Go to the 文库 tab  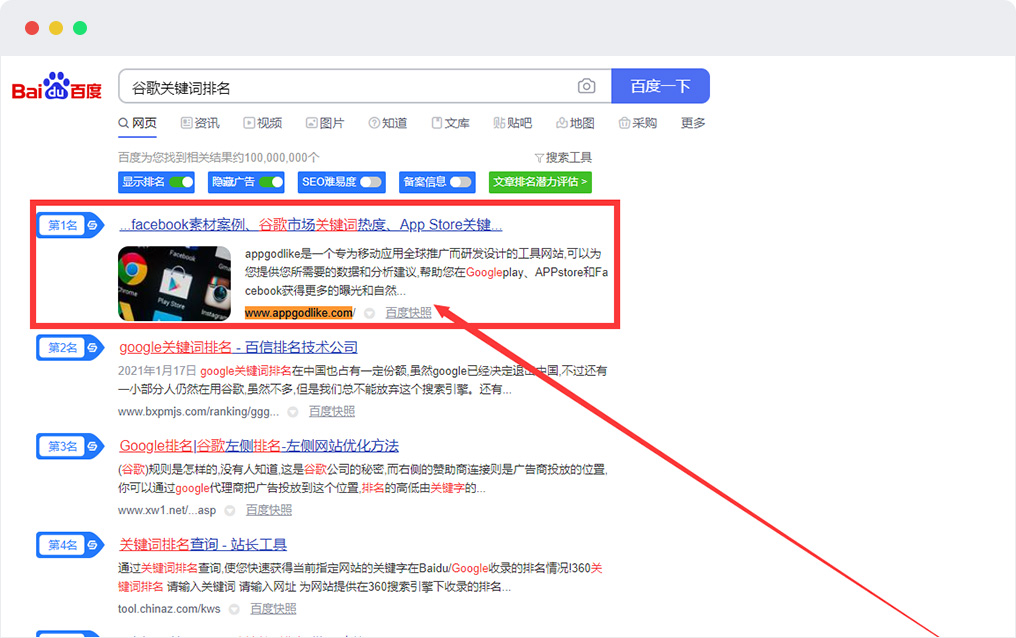coord(450,123)
